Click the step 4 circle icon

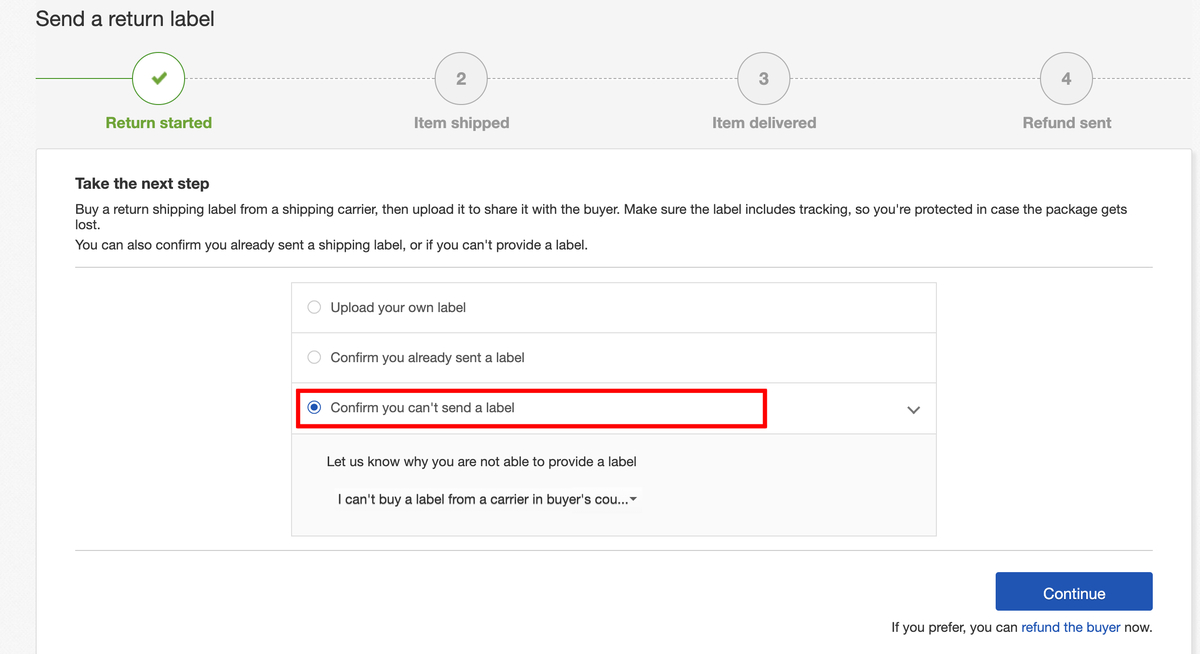1066,78
